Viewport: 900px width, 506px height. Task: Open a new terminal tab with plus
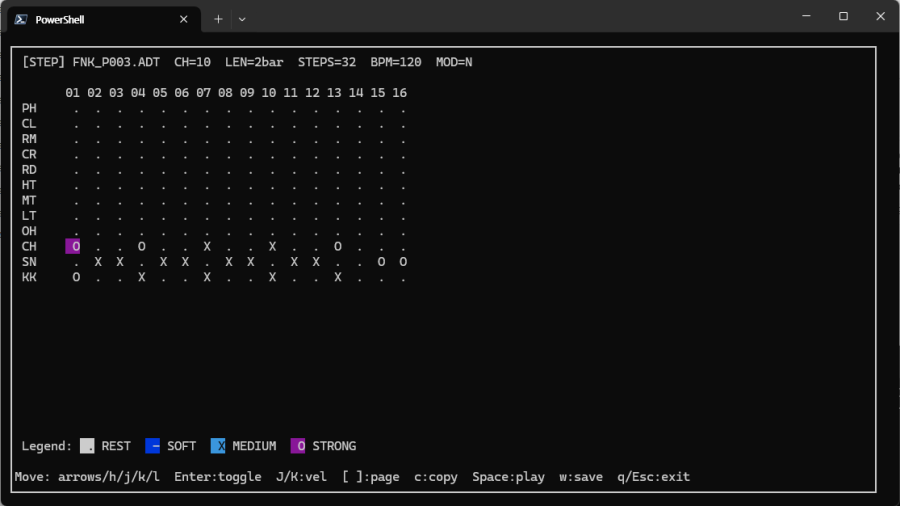(218, 19)
